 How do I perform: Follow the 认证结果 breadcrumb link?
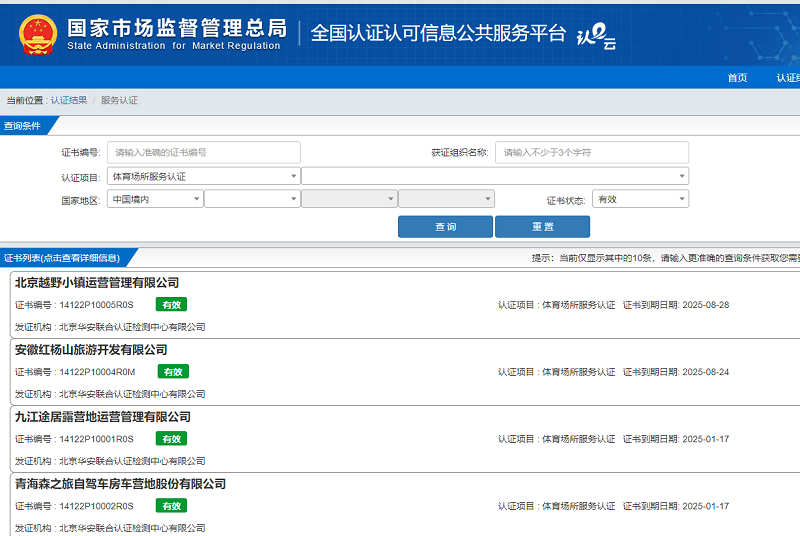coord(69,100)
